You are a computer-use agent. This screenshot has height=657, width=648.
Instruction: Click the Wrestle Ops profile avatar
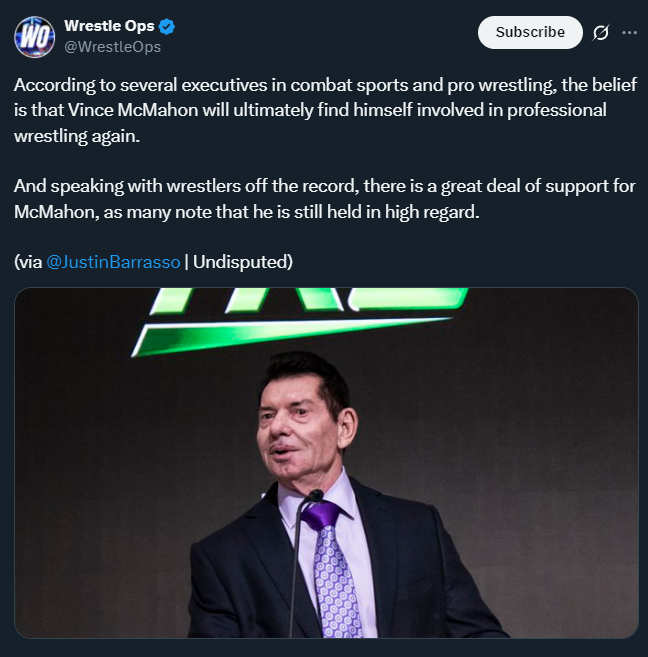coord(35,36)
